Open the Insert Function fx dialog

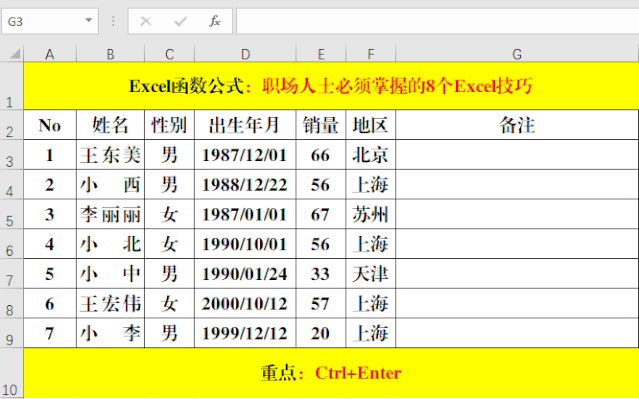point(215,21)
